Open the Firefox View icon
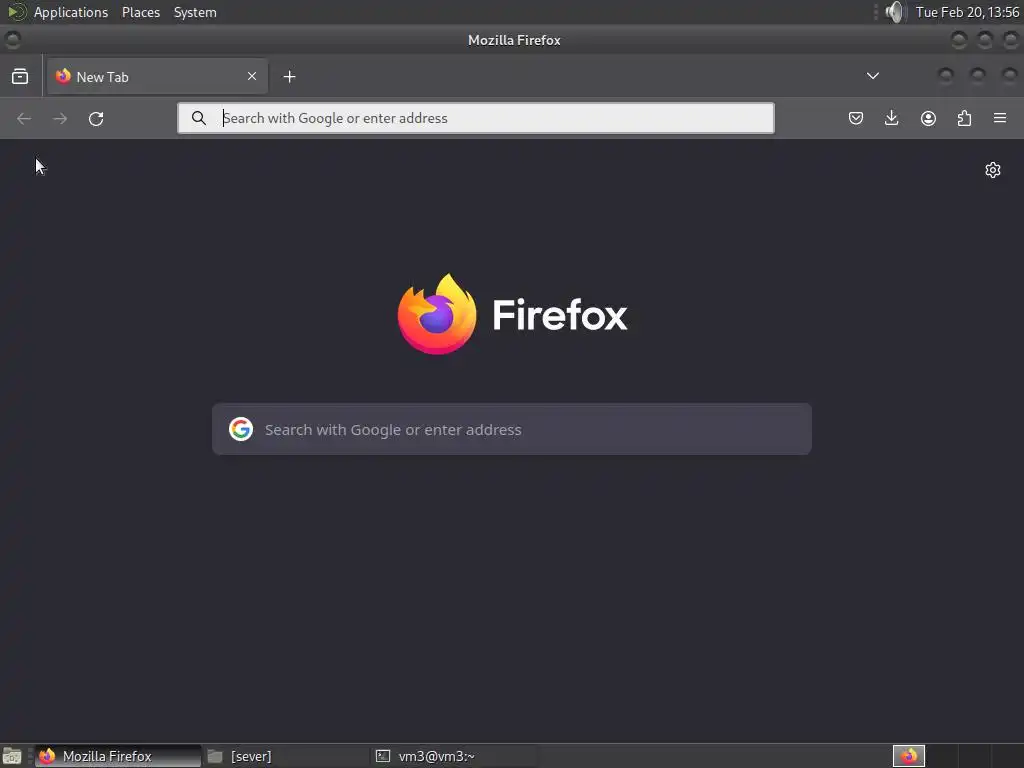Viewport: 1024px width, 768px height. tap(20, 76)
